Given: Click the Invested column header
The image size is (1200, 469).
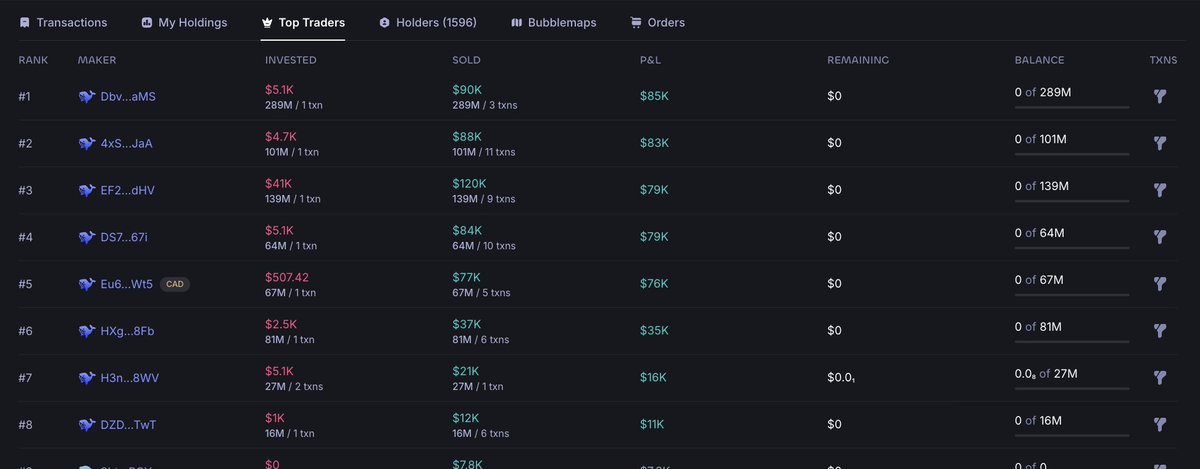Looking at the screenshot, I should [x=290, y=60].
